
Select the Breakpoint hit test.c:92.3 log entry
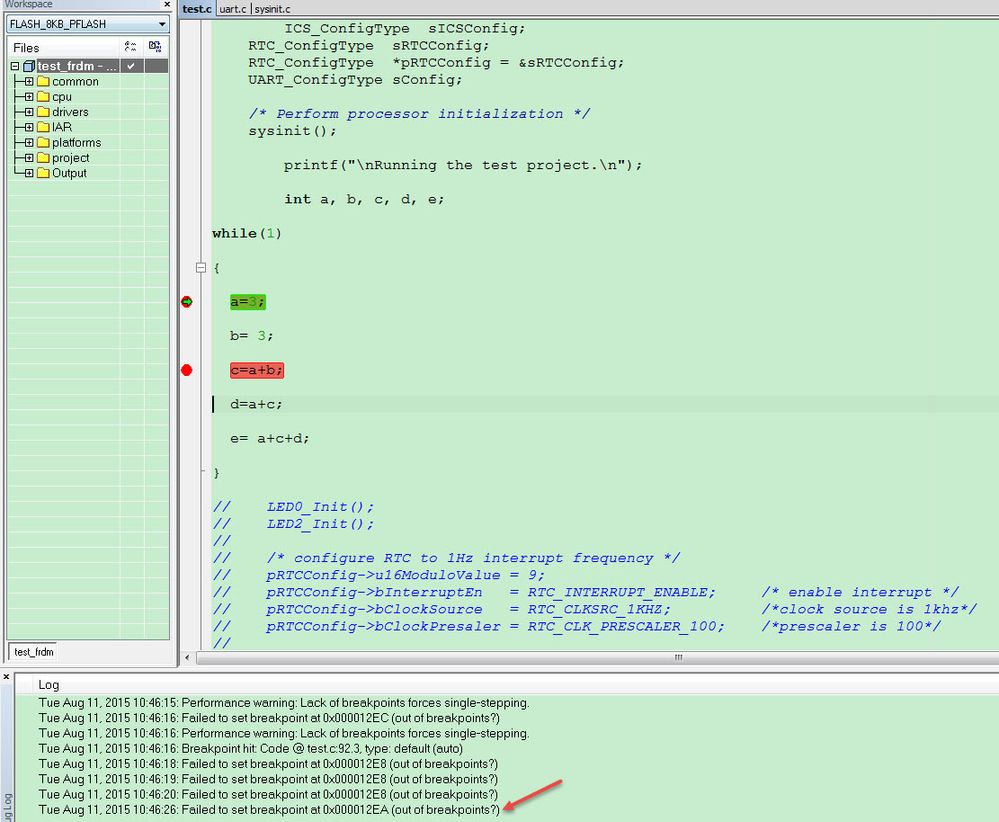pos(250,749)
